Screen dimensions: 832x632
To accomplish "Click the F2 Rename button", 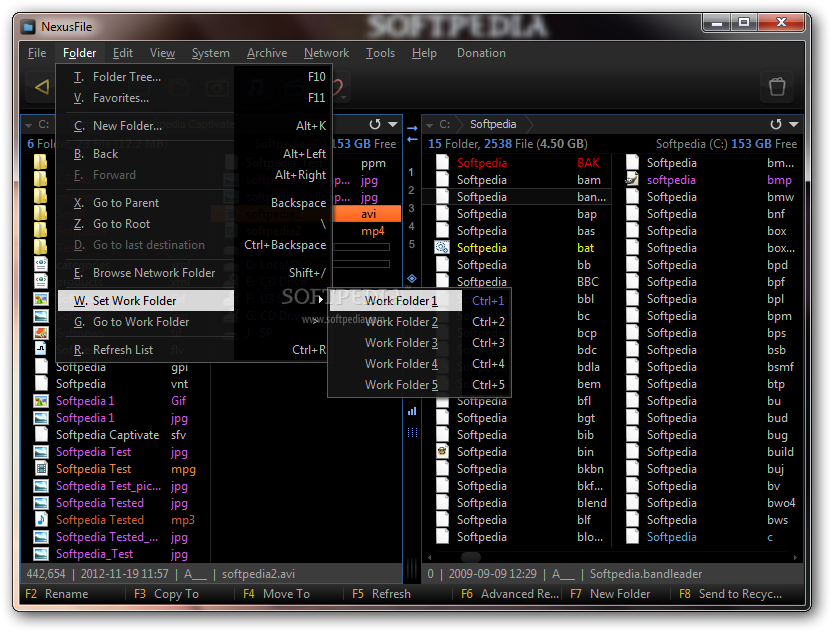I will tap(57, 594).
